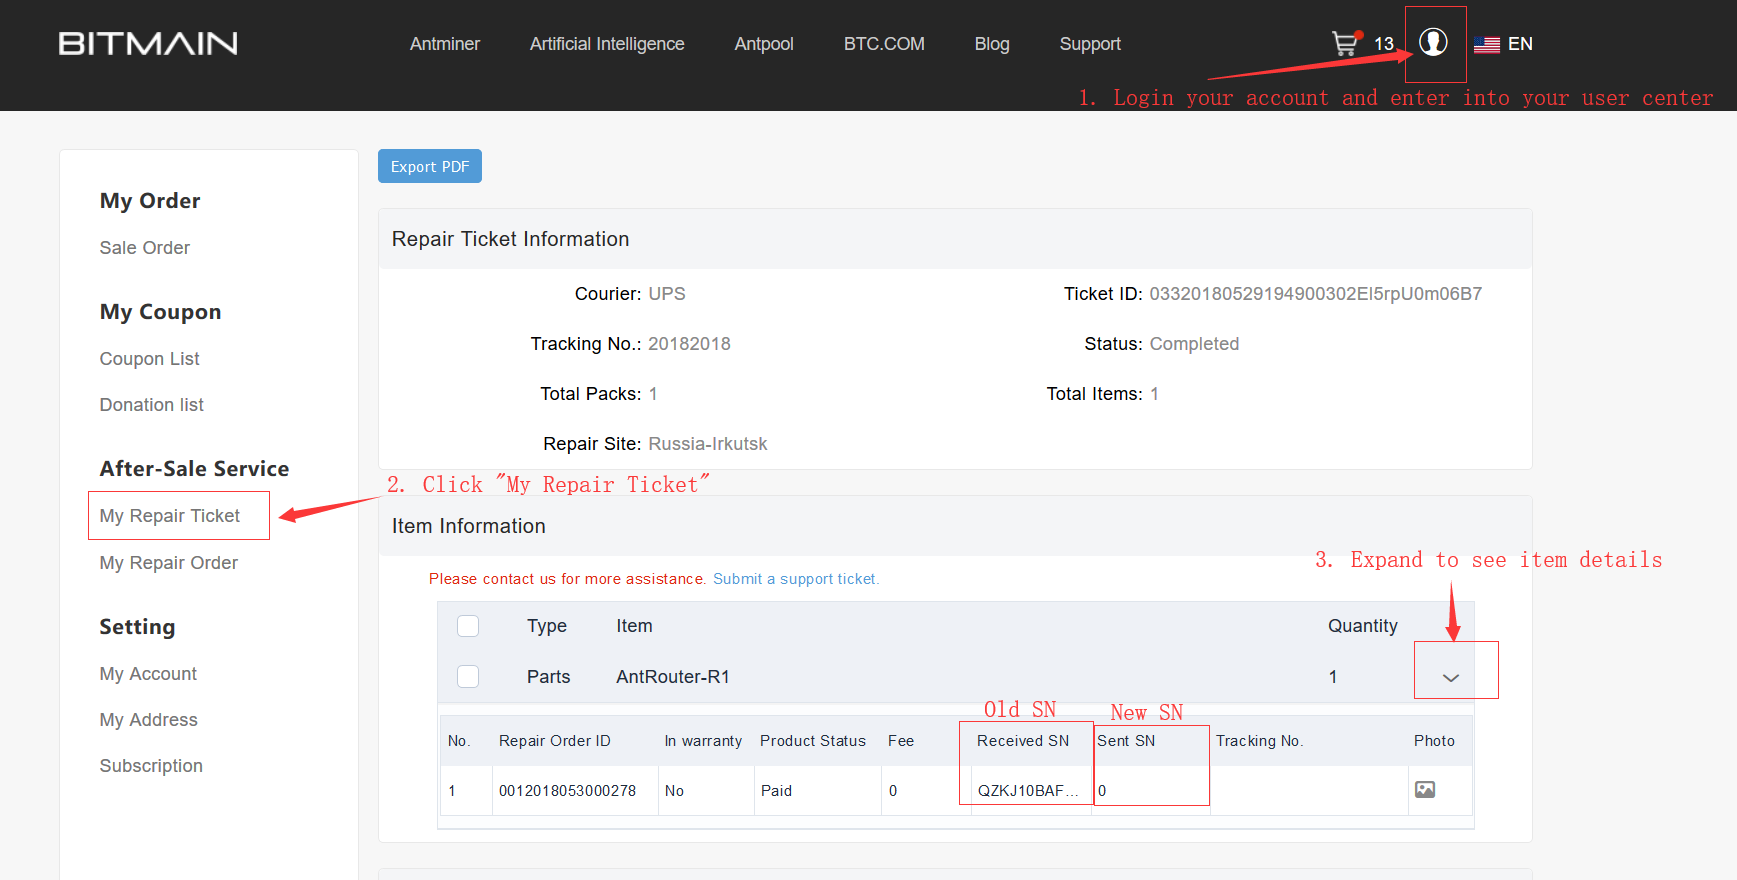
Task: Select My Repair Ticket in sidebar
Action: 170,516
